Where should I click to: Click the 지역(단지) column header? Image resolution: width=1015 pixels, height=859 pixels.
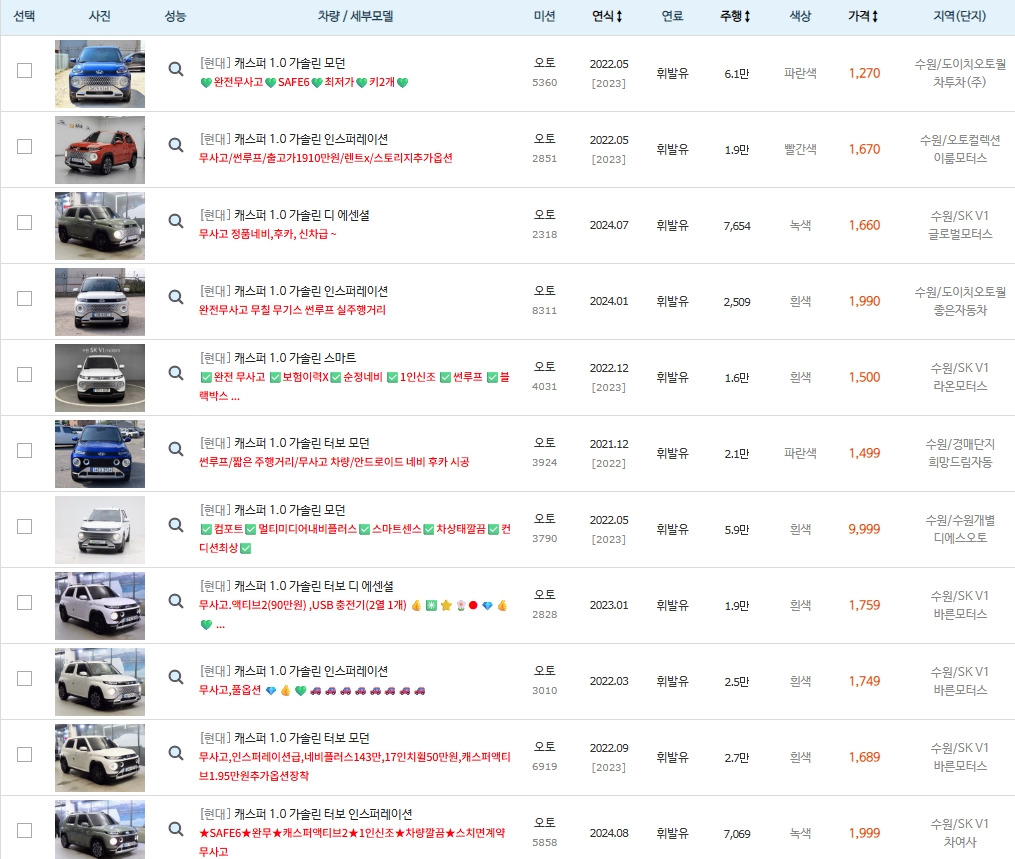pyautogui.click(x=959, y=16)
